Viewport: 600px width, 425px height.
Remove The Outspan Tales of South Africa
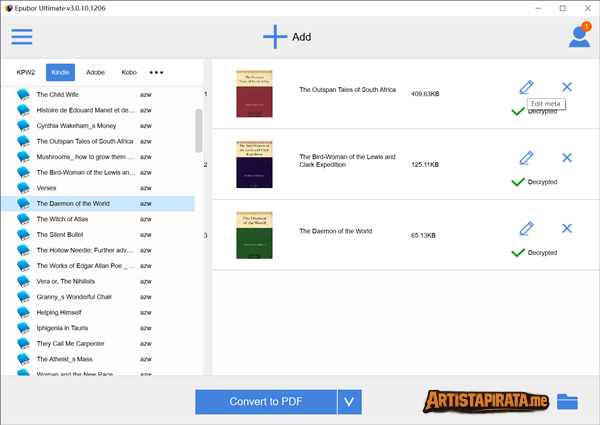567,87
